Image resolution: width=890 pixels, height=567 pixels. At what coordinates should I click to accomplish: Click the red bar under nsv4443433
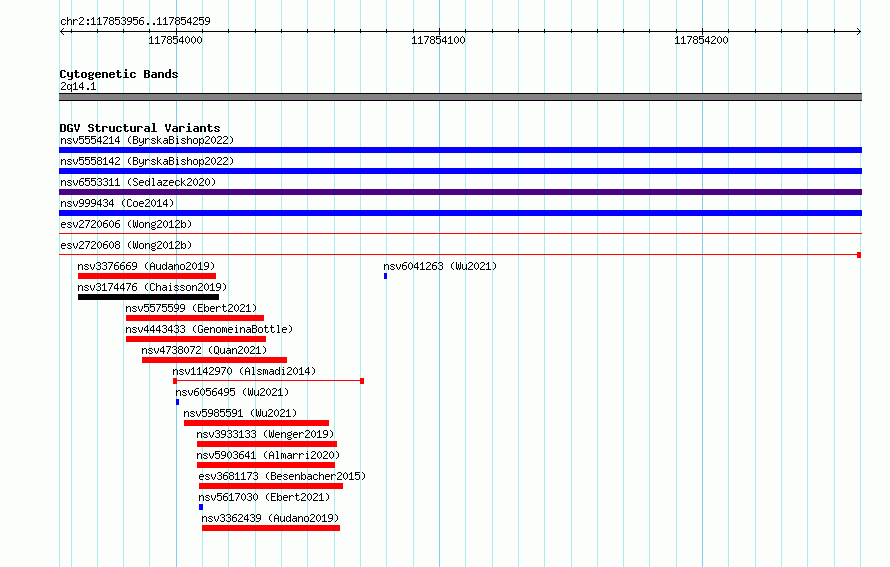[x=196, y=339]
